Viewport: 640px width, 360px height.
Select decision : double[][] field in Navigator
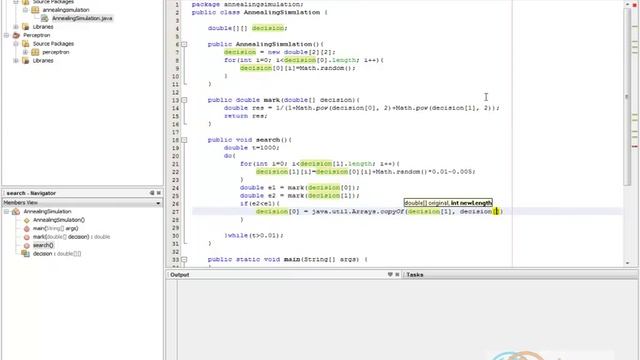(x=57, y=254)
